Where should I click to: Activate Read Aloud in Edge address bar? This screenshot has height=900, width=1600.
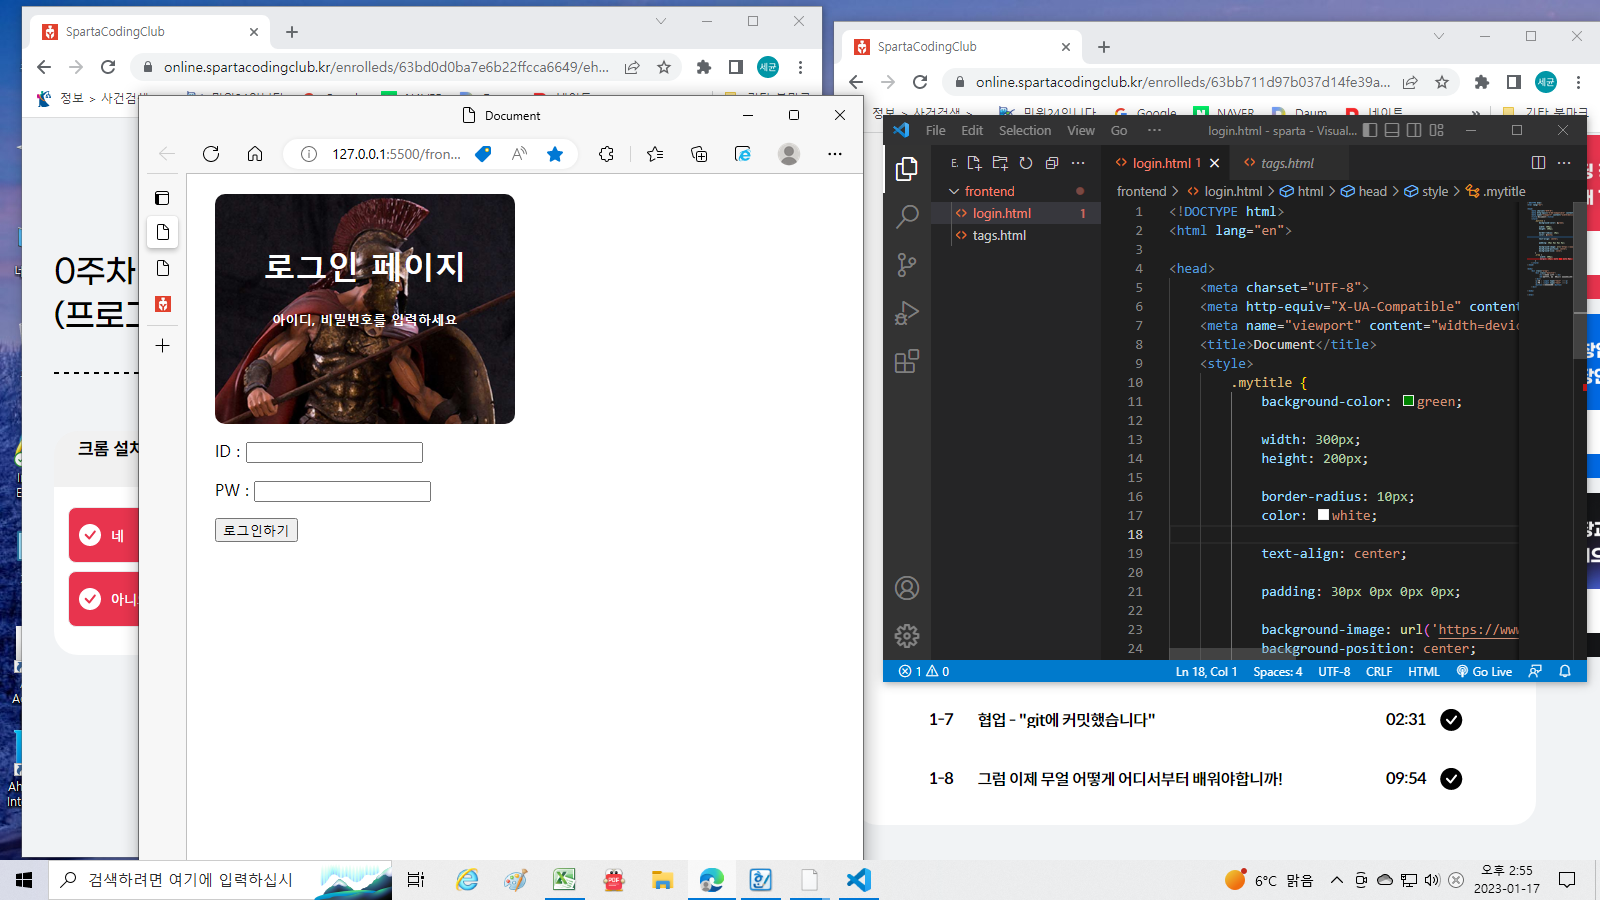click(519, 154)
